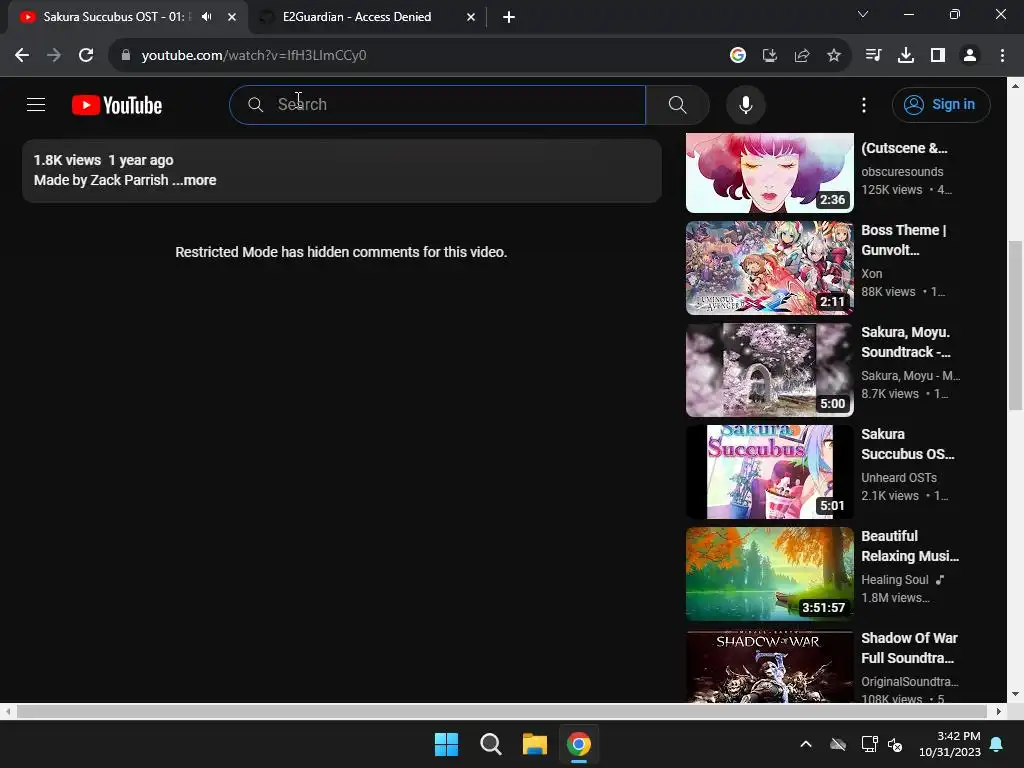Close the E2Guardian tab
Screen dimensions: 1024x768
coord(471,17)
